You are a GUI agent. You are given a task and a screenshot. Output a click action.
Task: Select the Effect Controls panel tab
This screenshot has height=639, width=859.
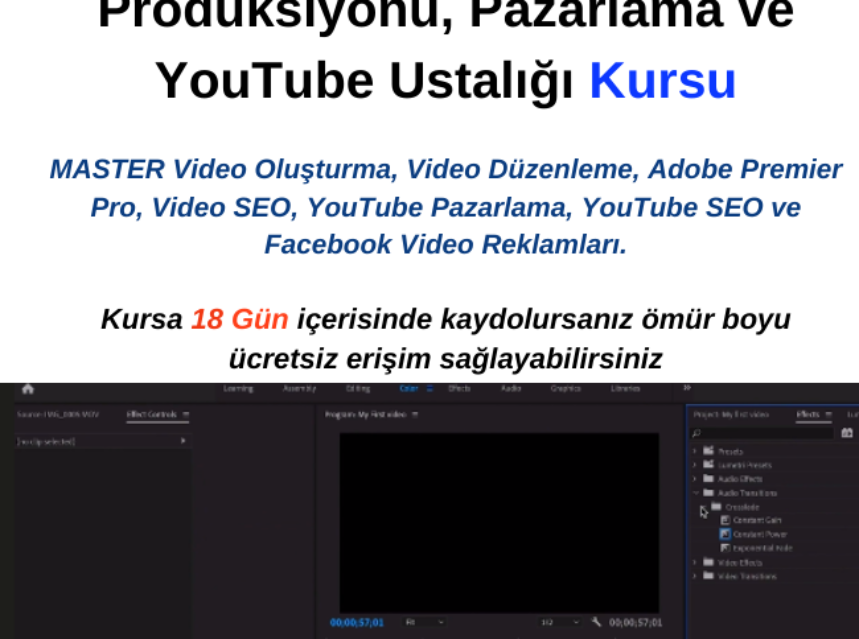point(152,414)
